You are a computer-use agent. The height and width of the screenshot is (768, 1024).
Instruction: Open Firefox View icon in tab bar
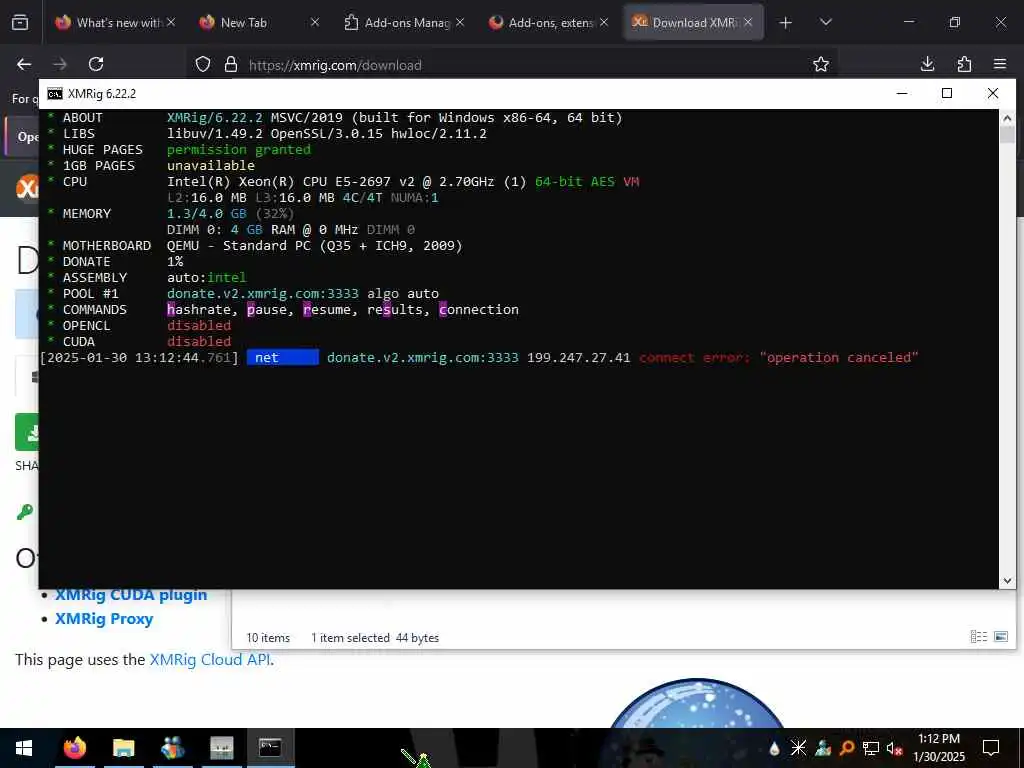[x=20, y=22]
